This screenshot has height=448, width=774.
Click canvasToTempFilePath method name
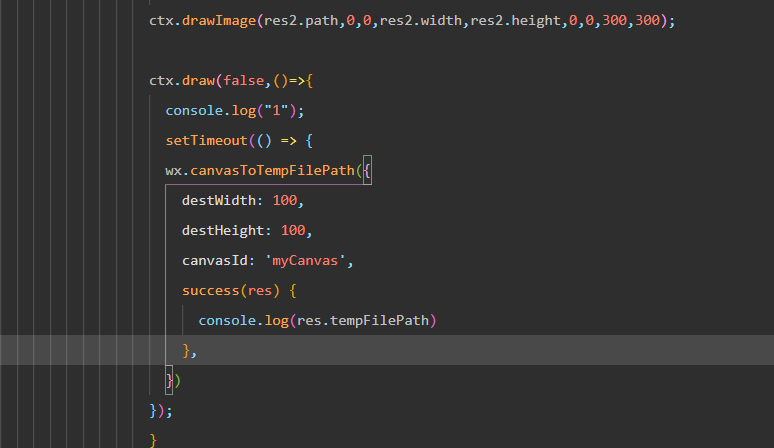[272, 171]
